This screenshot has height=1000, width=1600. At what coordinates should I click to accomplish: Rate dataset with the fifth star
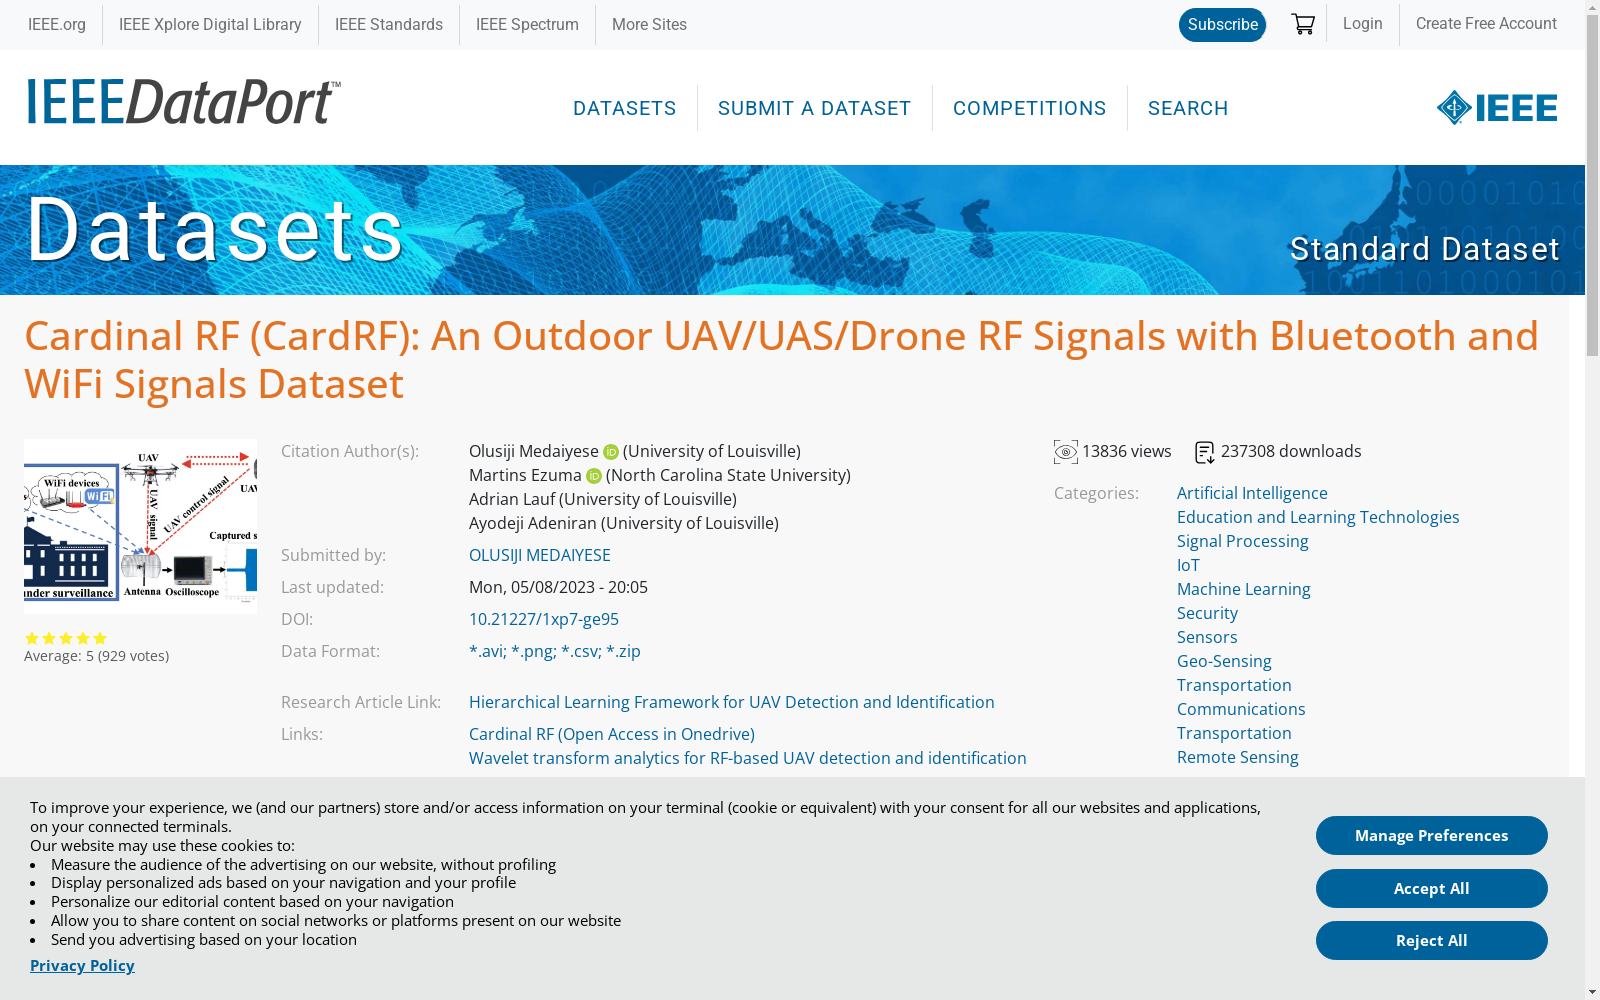(x=100, y=638)
